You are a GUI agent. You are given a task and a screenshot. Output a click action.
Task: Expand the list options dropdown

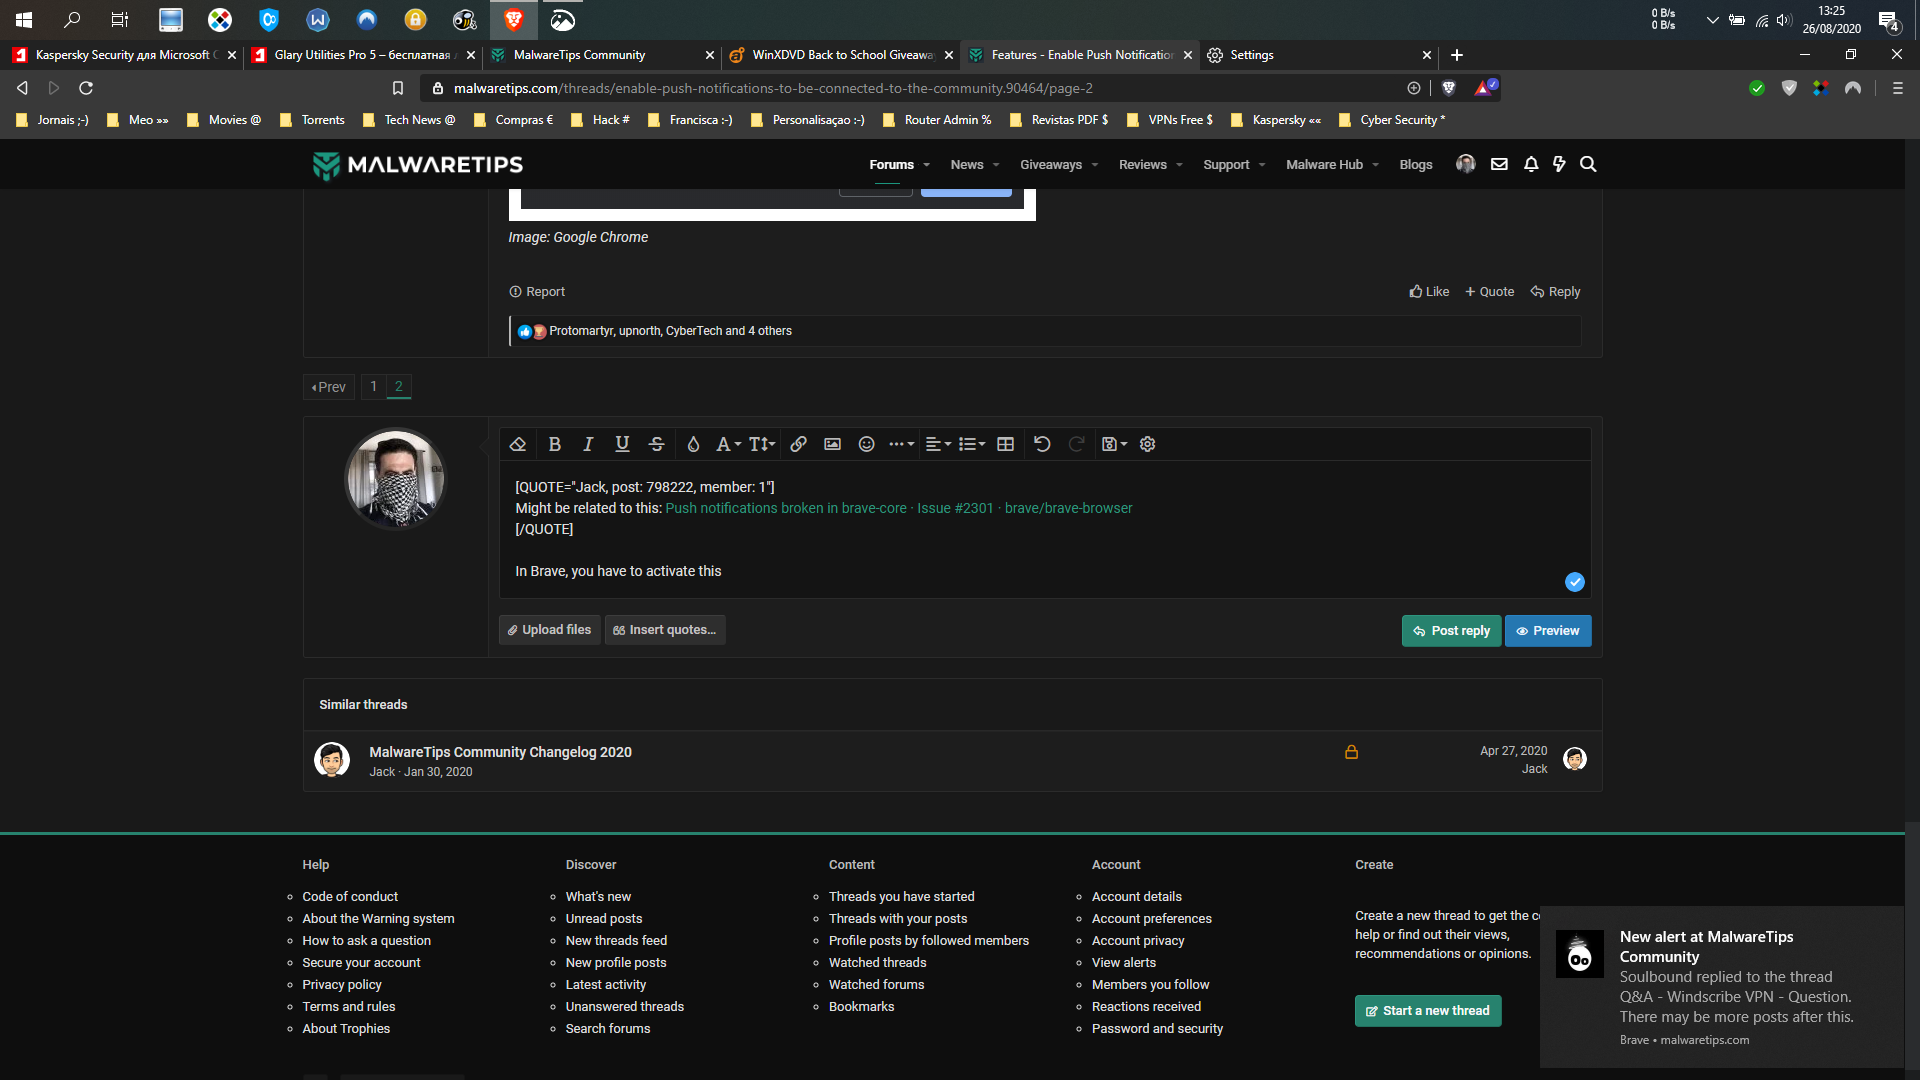pos(971,444)
